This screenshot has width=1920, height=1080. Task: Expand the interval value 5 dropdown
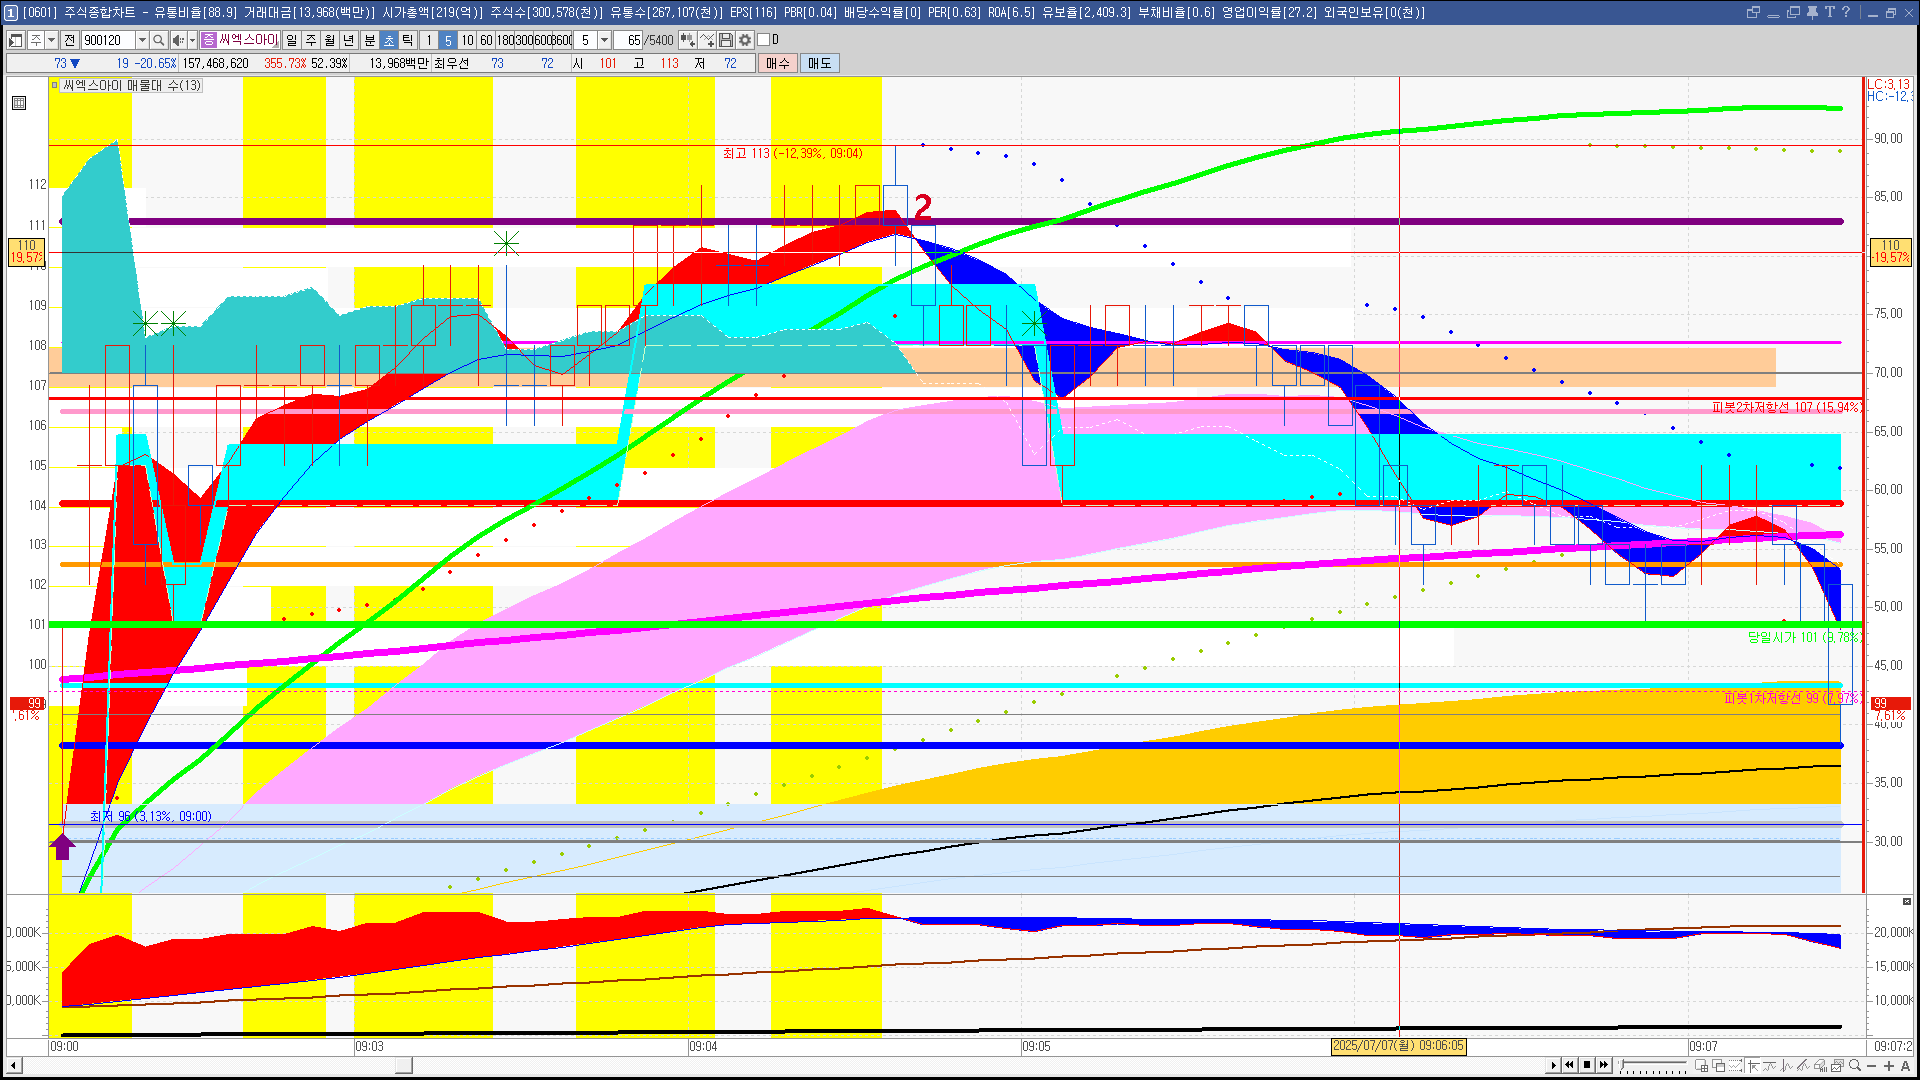pyautogui.click(x=604, y=40)
